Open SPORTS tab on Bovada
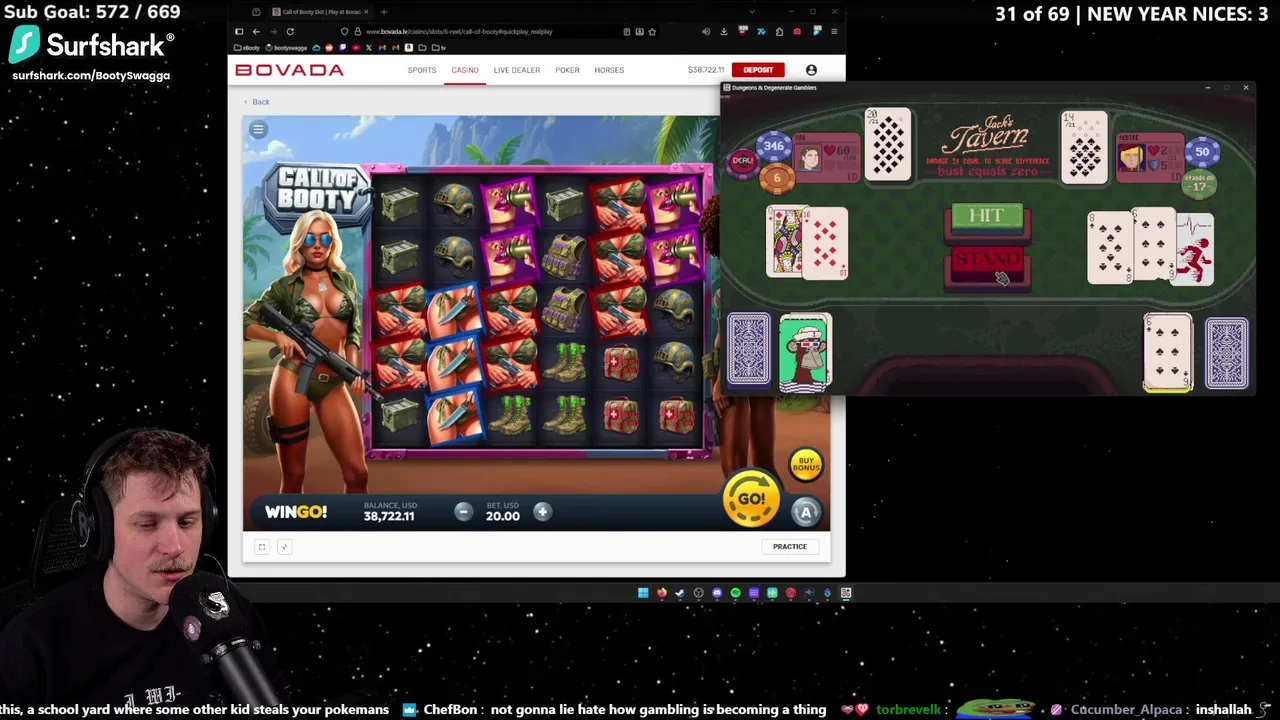 (422, 70)
